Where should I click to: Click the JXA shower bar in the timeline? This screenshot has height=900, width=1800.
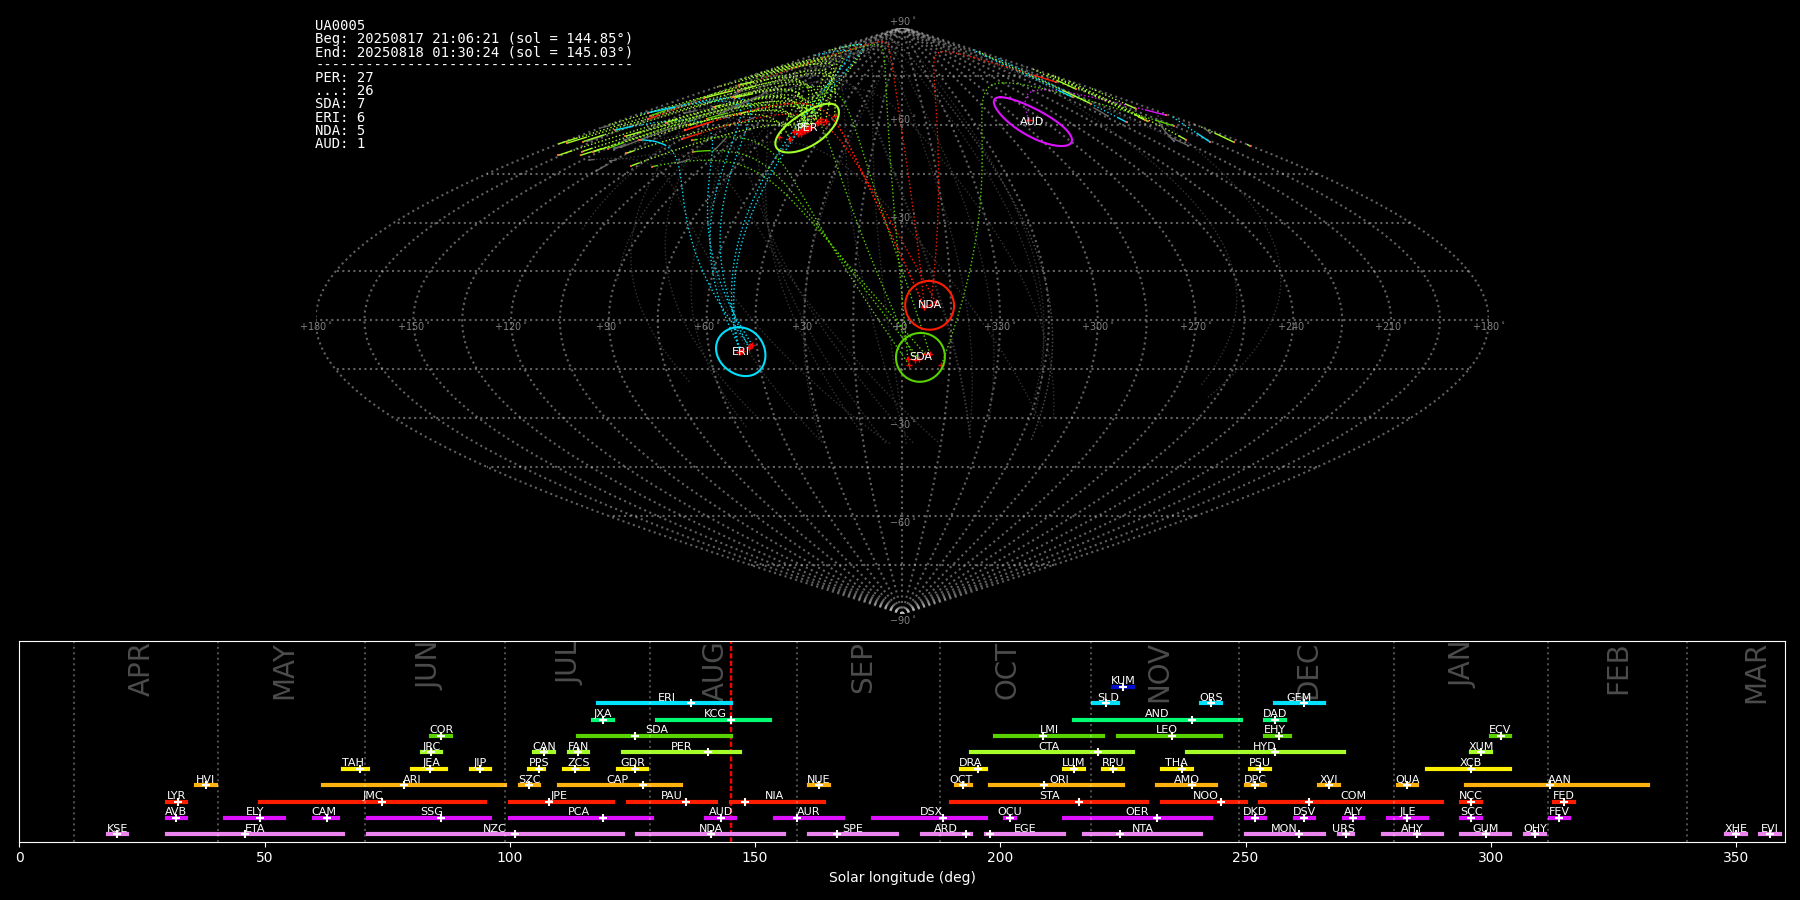pyautogui.click(x=603, y=720)
